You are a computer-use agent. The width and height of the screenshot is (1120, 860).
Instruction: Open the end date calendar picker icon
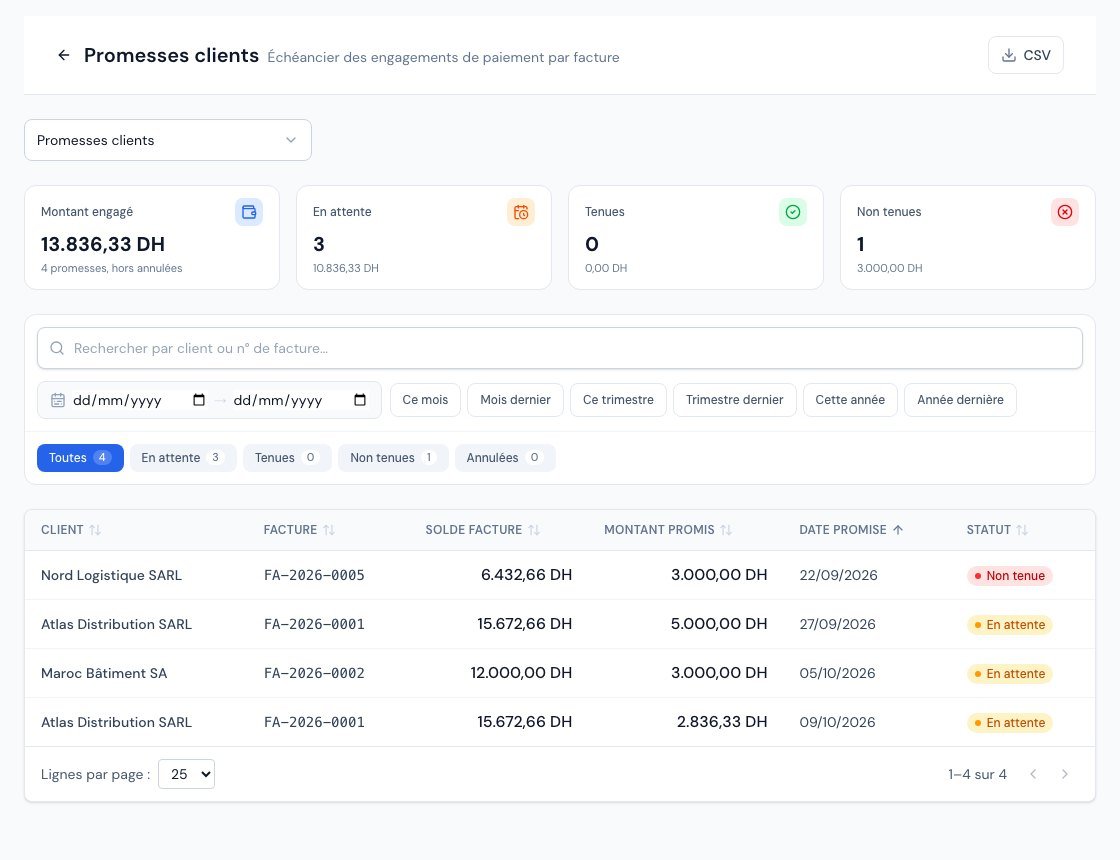(360, 400)
